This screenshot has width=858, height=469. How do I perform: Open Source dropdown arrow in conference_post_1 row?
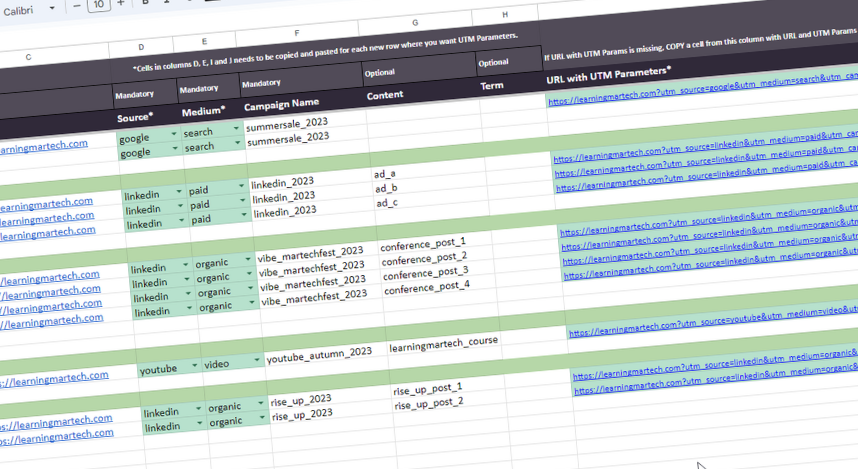click(x=185, y=265)
